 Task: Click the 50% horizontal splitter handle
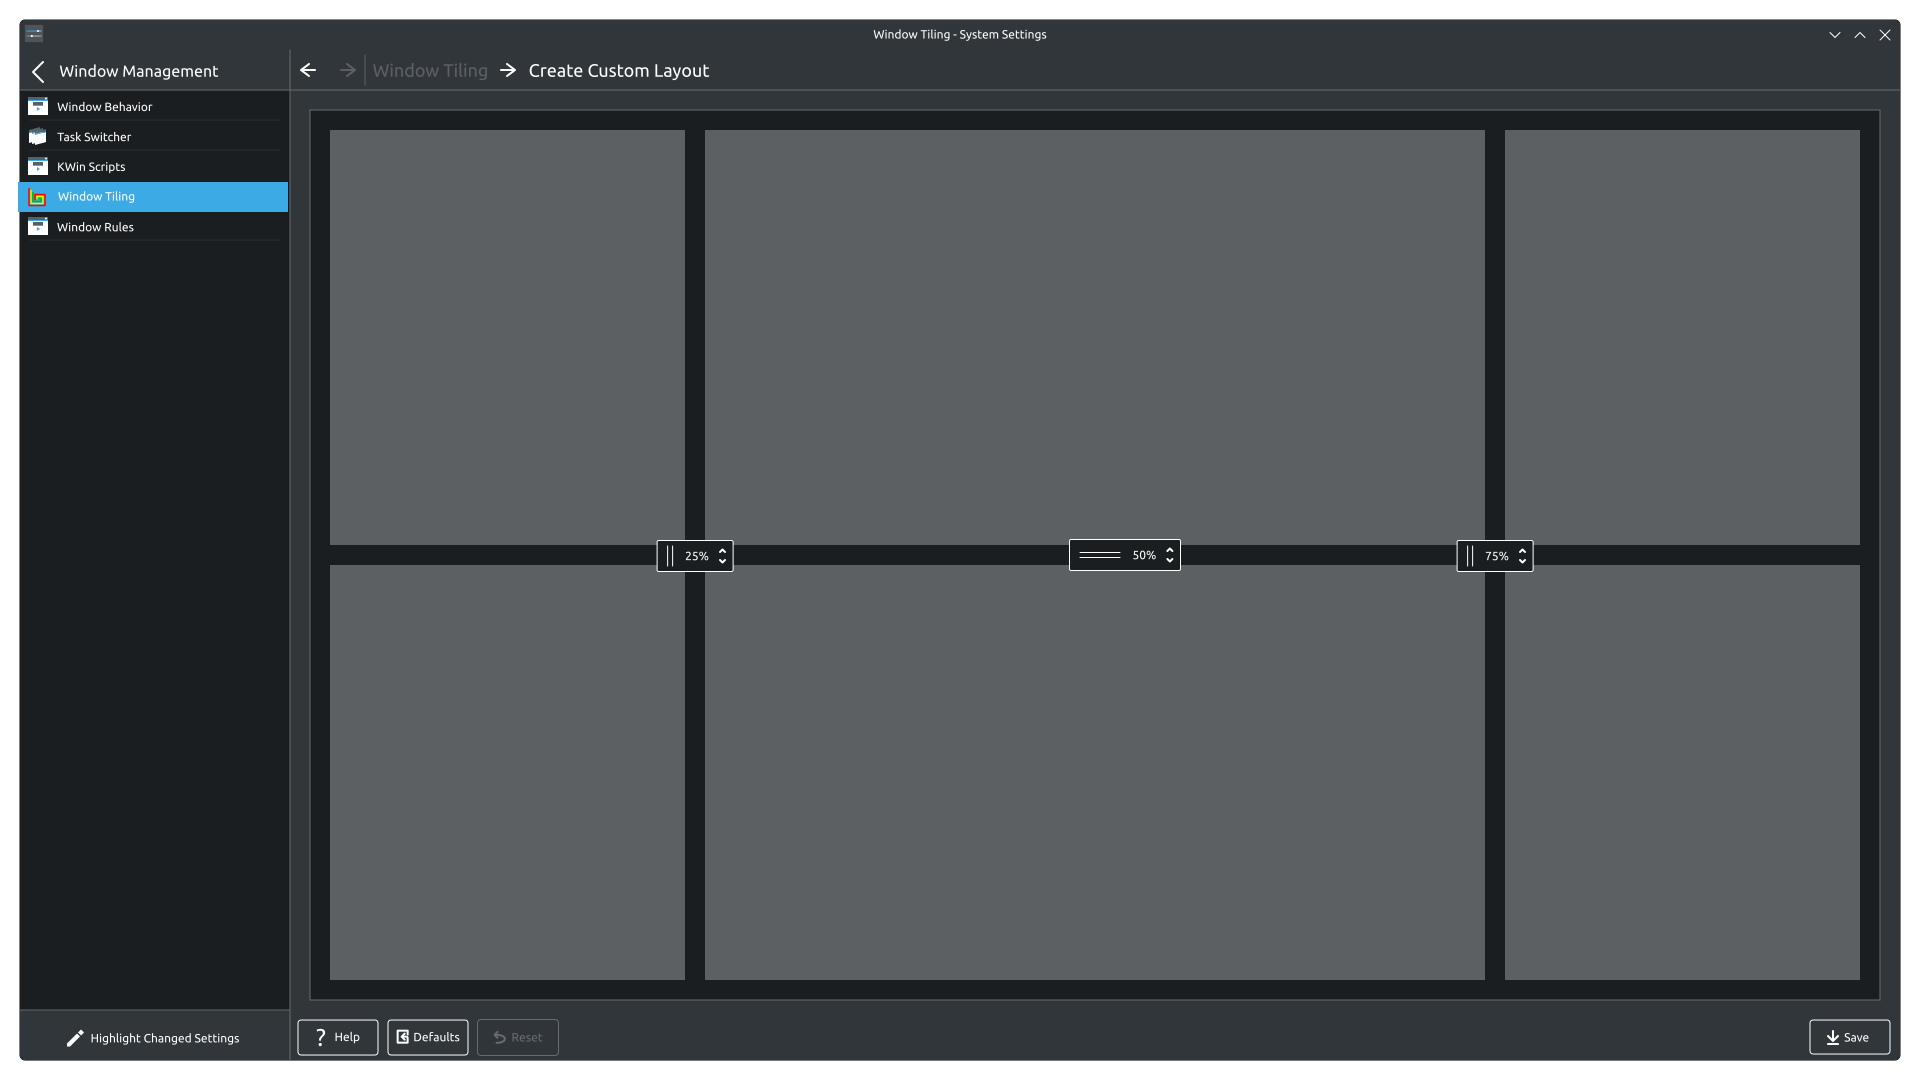tap(1100, 555)
